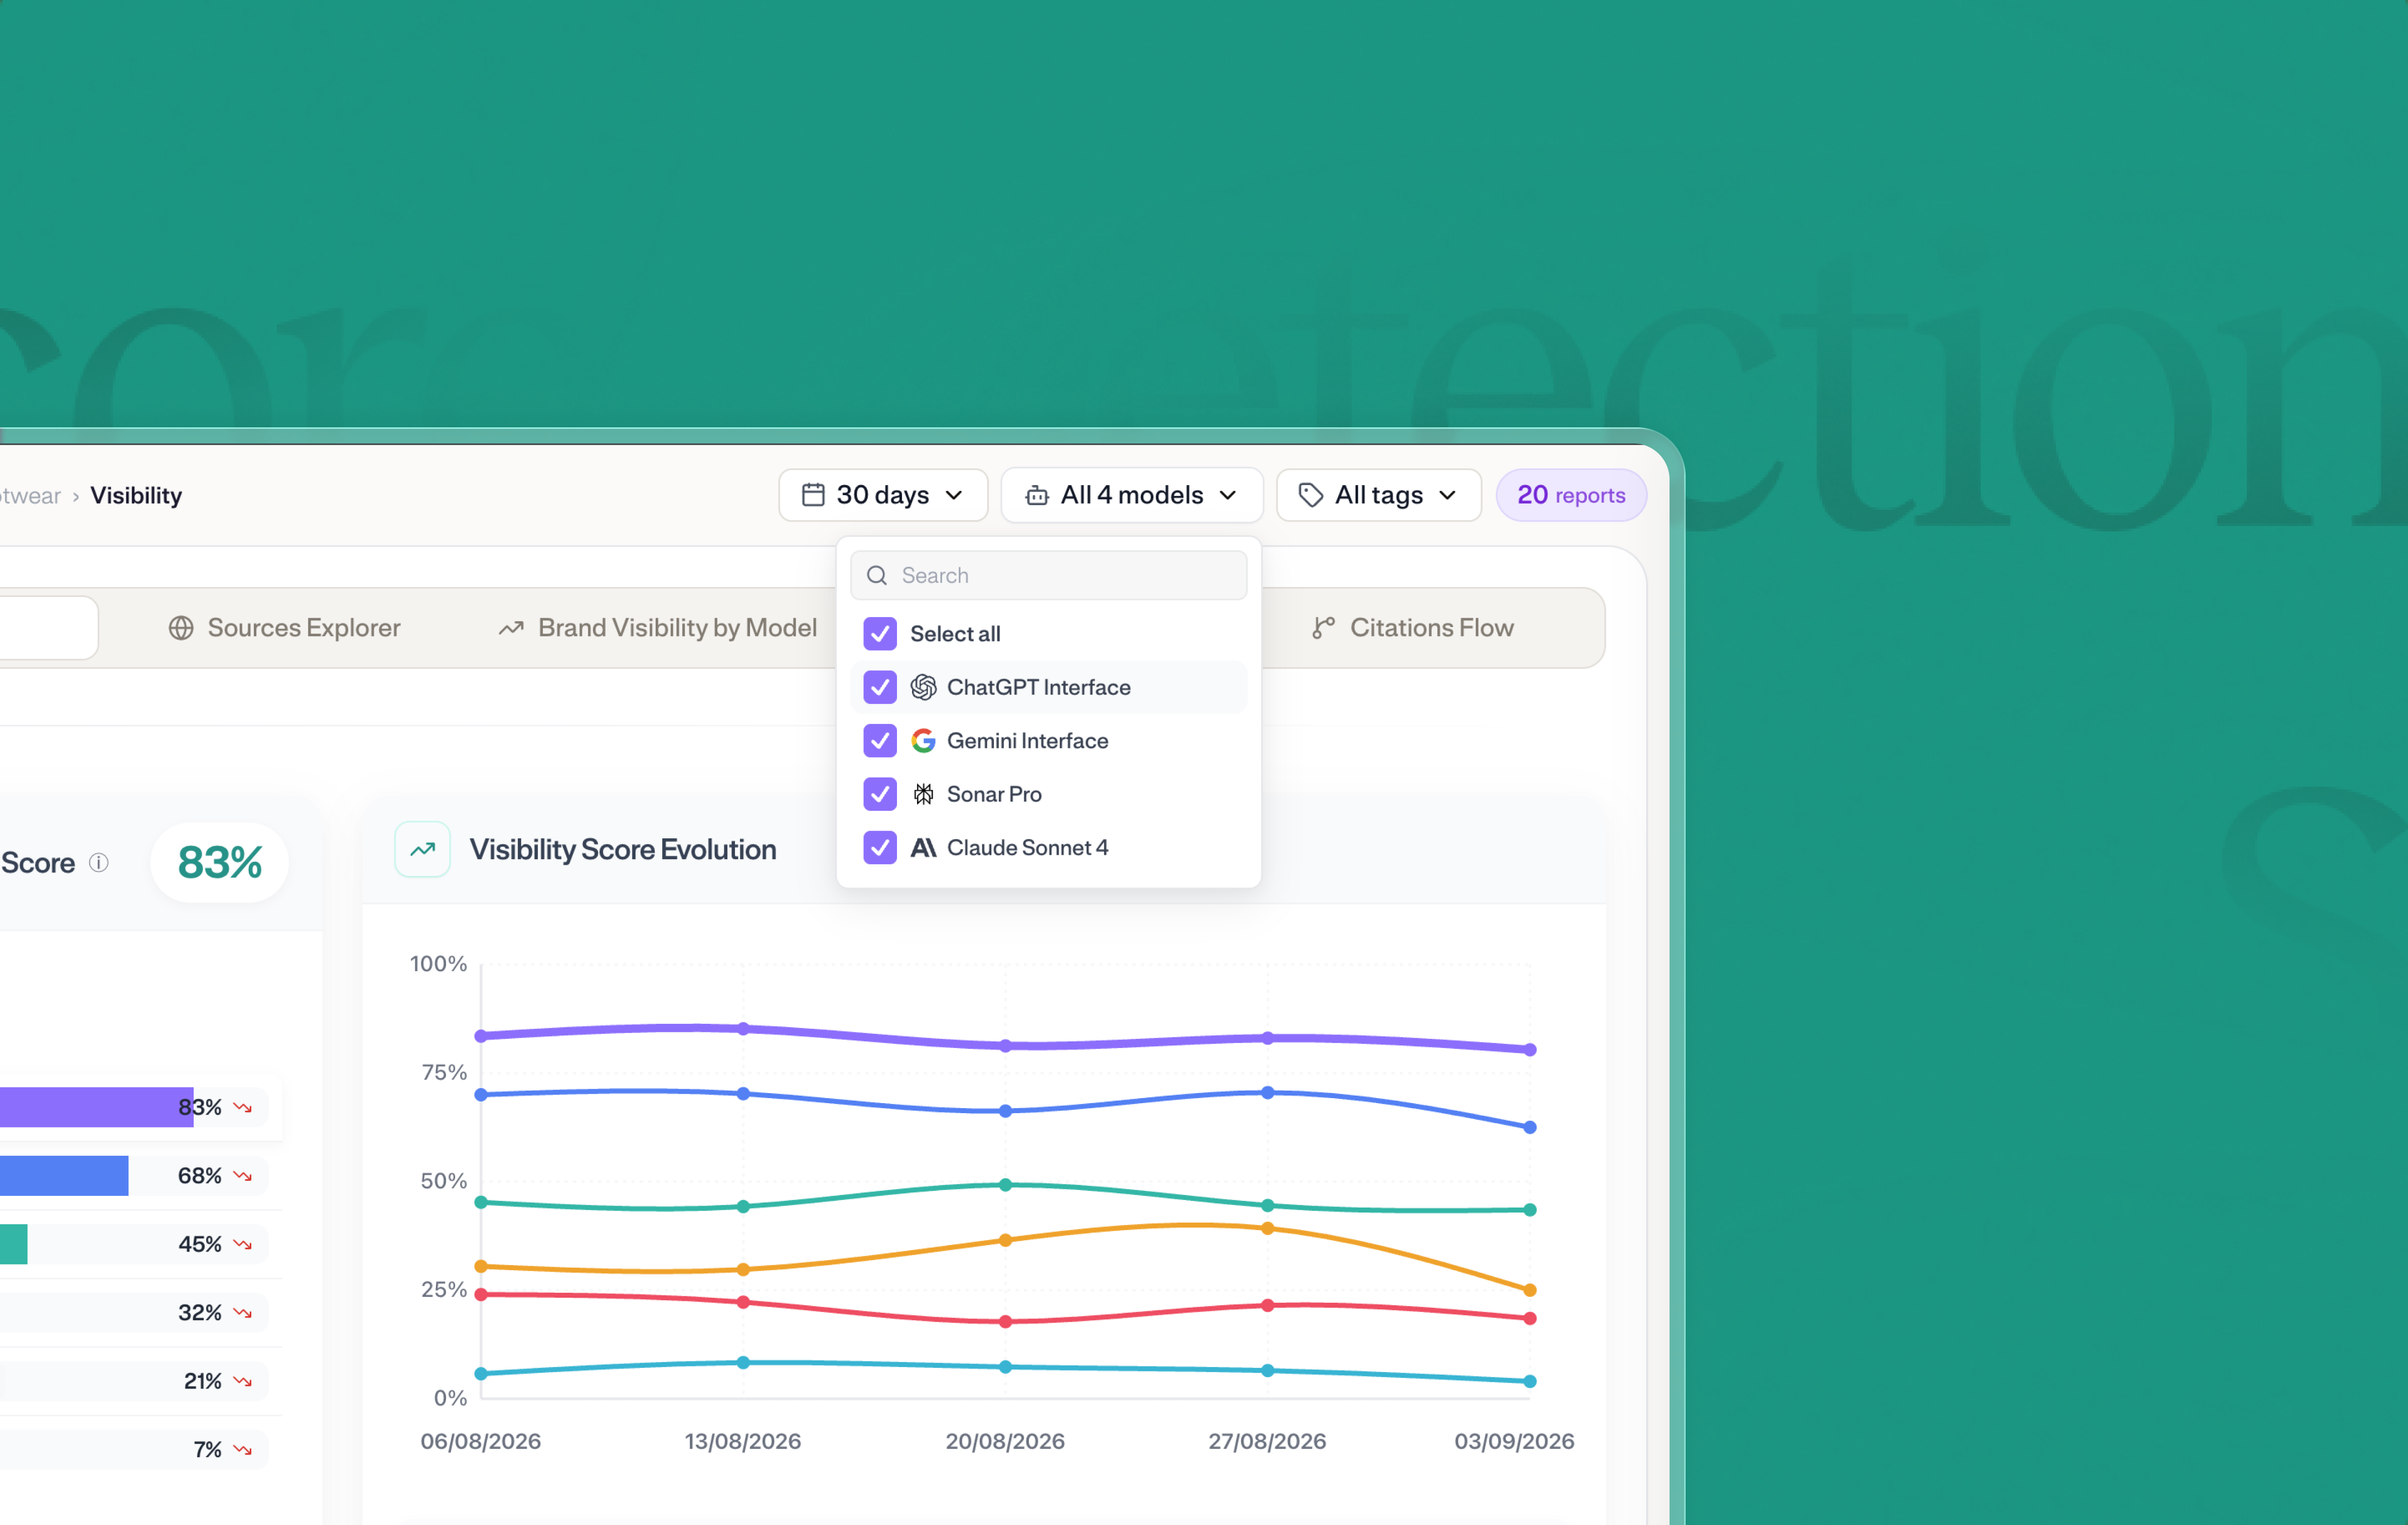Switch to the Citations Flow tab

[1413, 628]
